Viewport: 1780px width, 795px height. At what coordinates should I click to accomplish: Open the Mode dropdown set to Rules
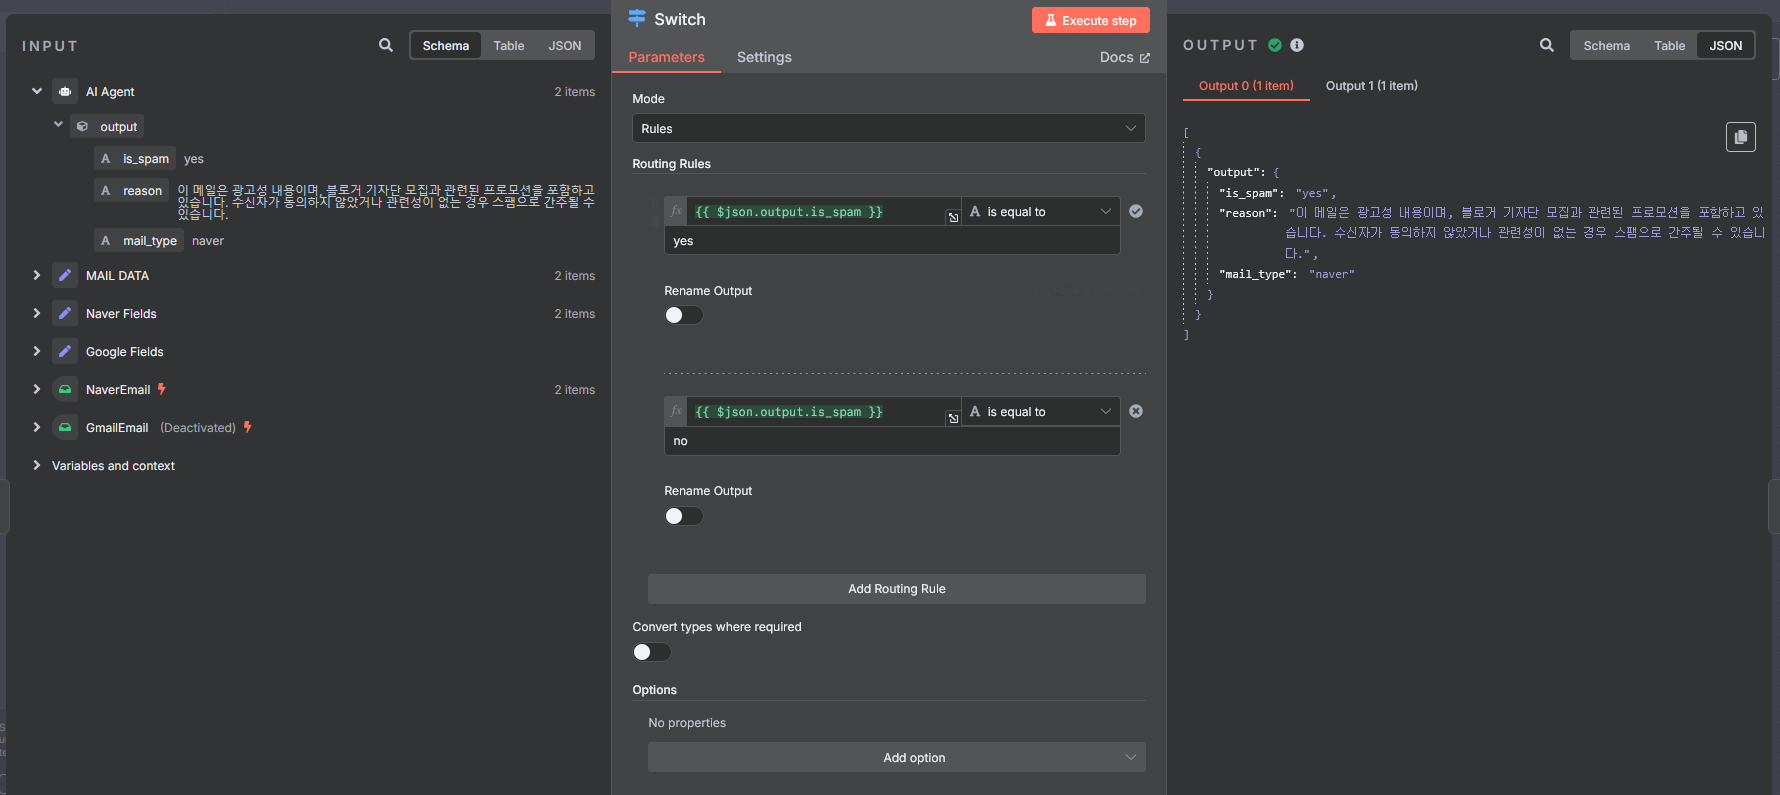888,128
